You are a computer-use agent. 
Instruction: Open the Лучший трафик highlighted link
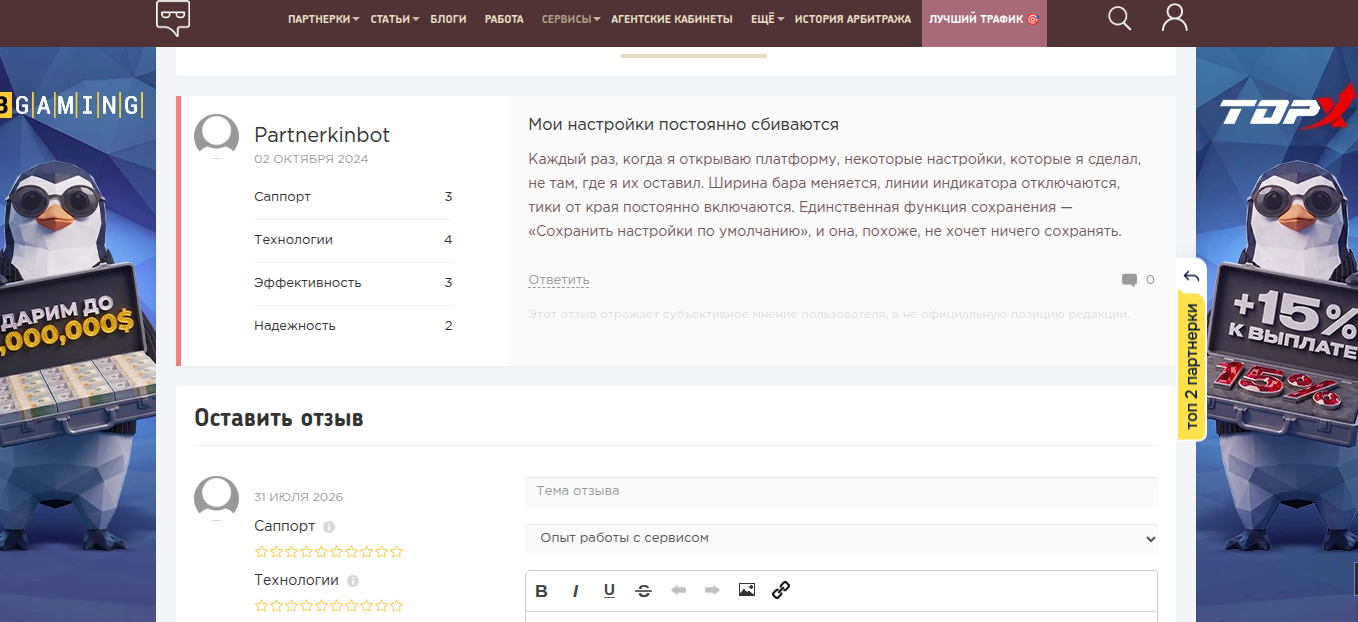pyautogui.click(x=984, y=19)
